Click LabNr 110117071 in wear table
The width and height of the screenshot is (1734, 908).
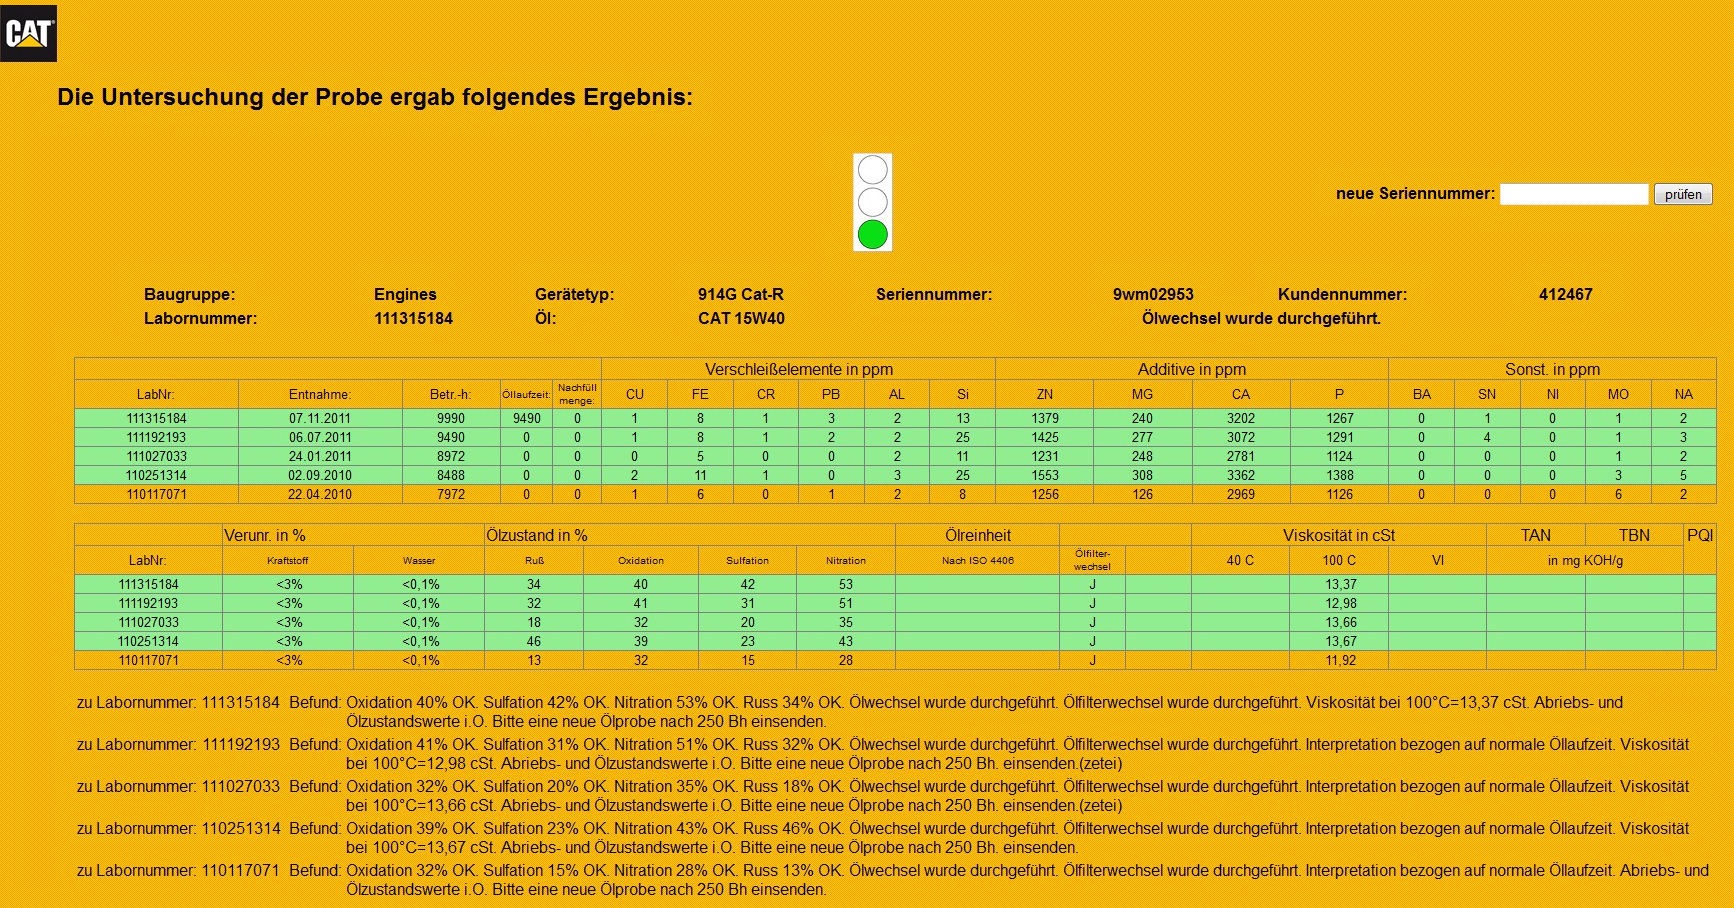pos(156,494)
